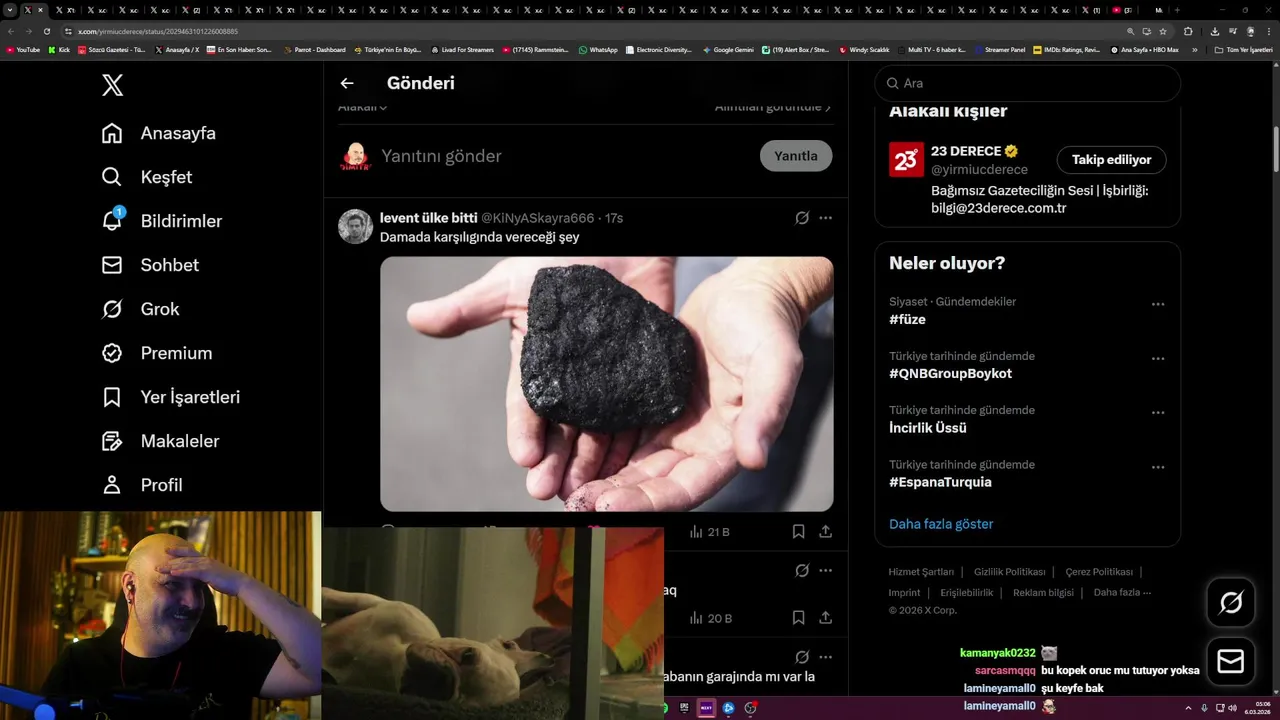The image size is (1280, 720).
Task: Open the İncirlik Üssü trend
Action: pyautogui.click(x=927, y=428)
